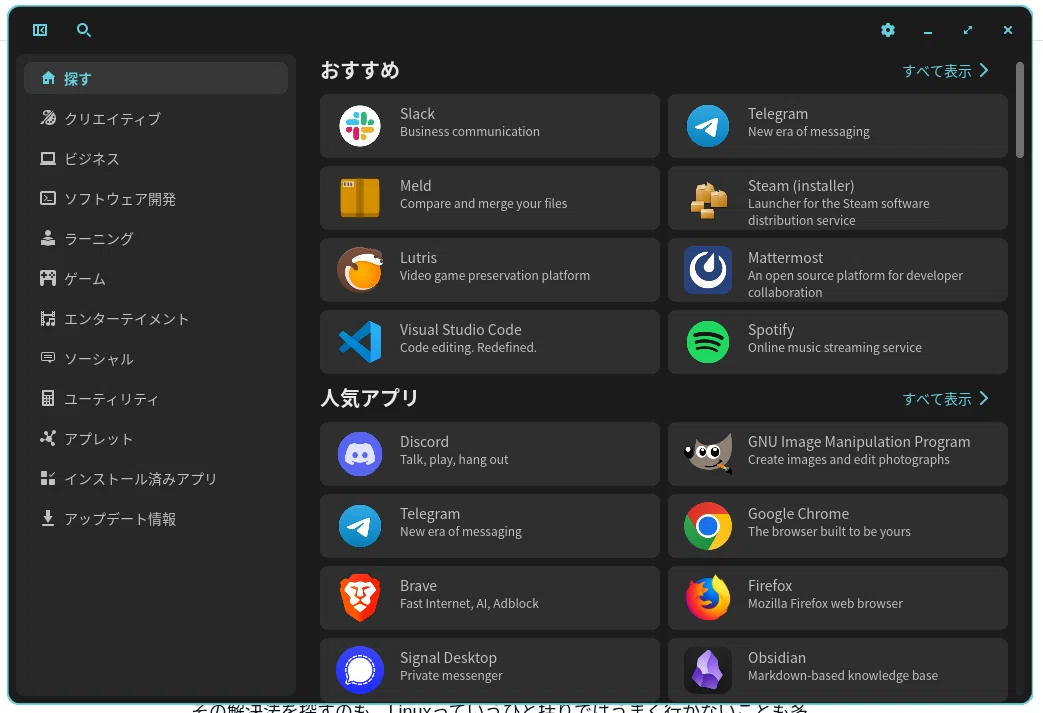Click the GIMP mascot icon
1043x713 pixels.
pos(708,454)
